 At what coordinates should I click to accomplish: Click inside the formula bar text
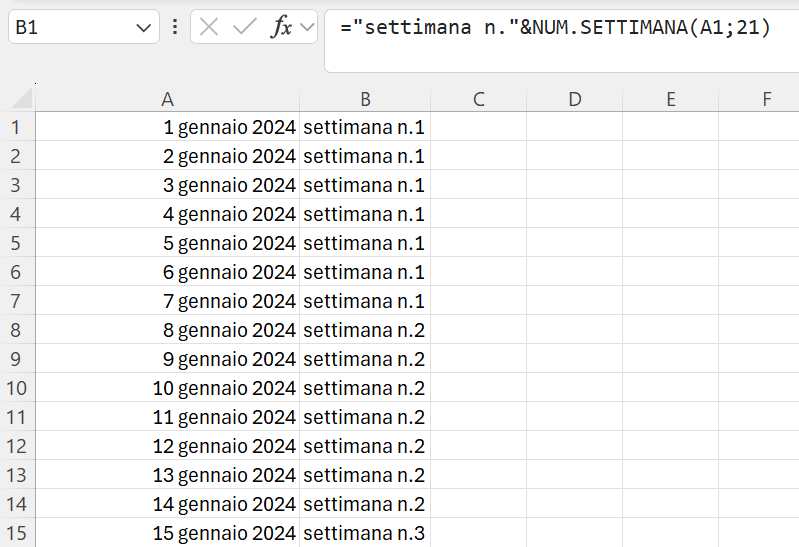click(555, 27)
